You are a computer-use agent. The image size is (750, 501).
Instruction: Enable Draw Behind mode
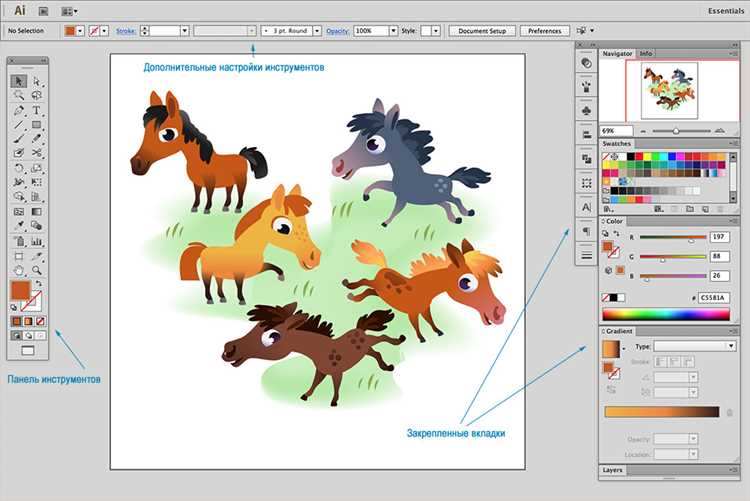[x=28, y=335]
